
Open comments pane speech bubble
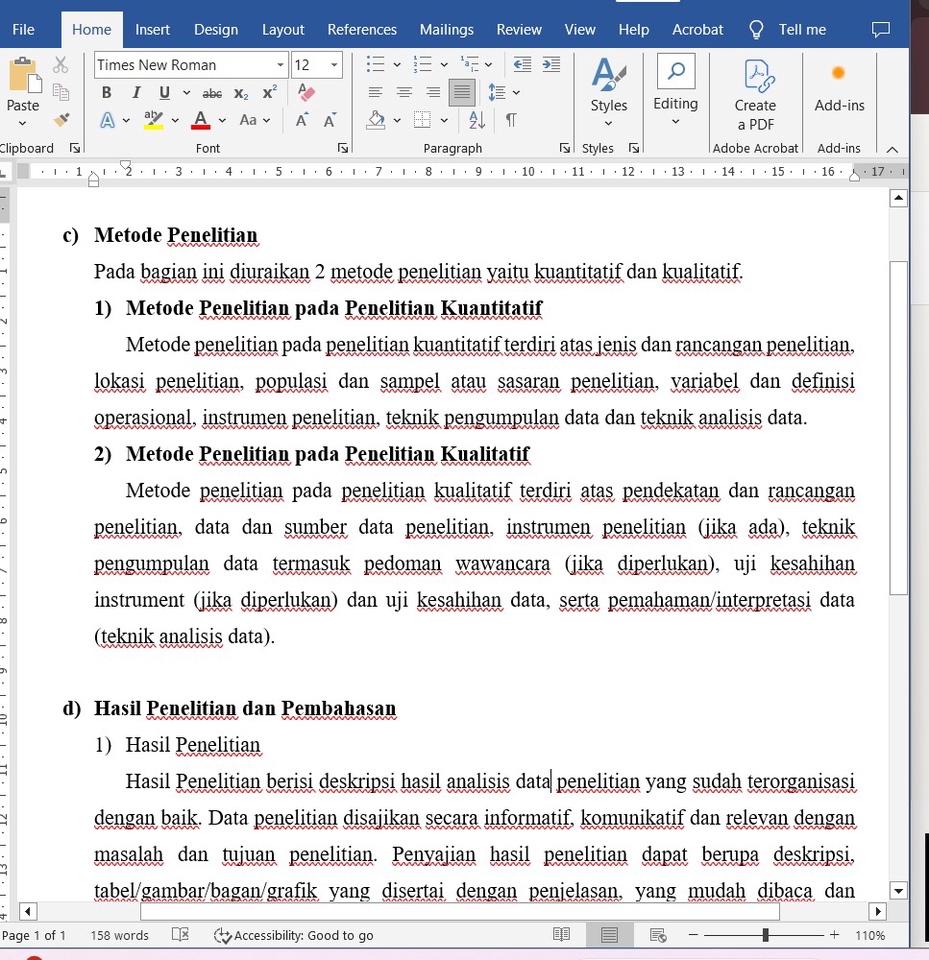(881, 29)
